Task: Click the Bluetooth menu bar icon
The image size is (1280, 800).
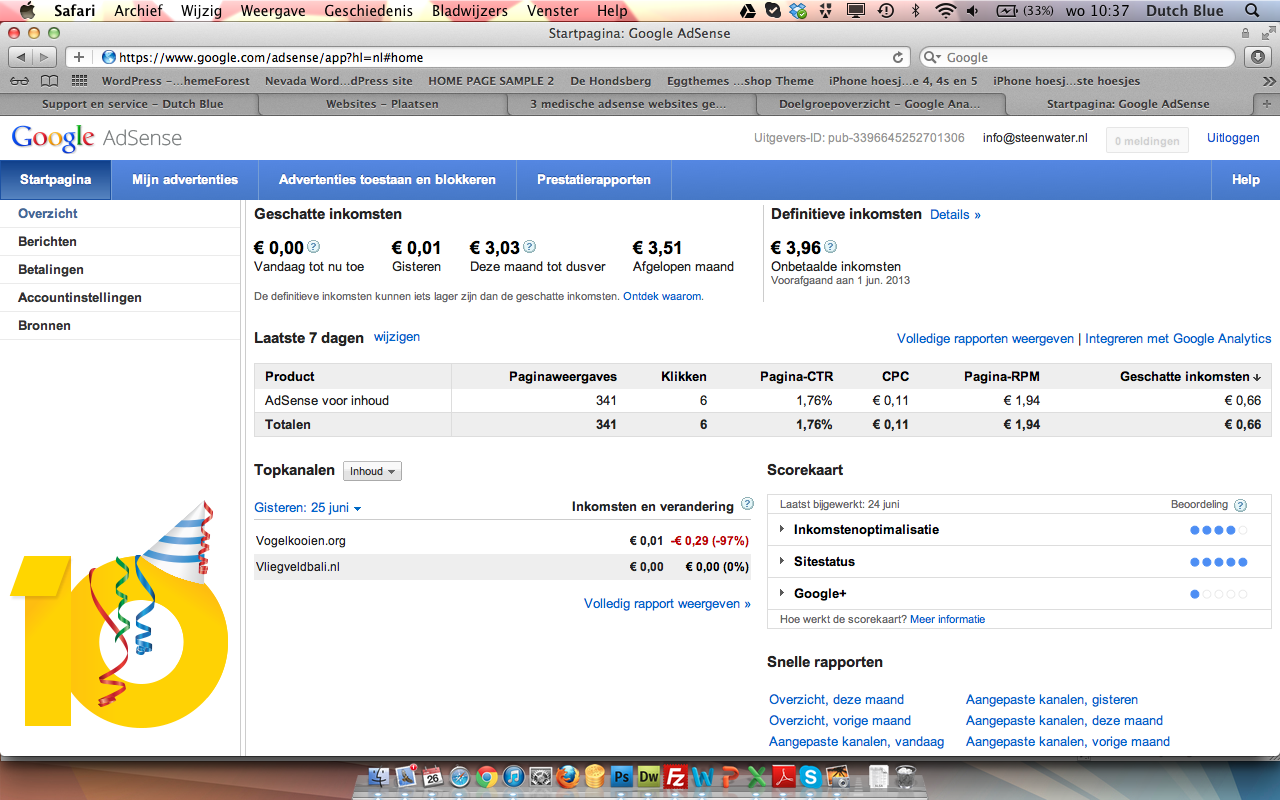Action: point(915,11)
